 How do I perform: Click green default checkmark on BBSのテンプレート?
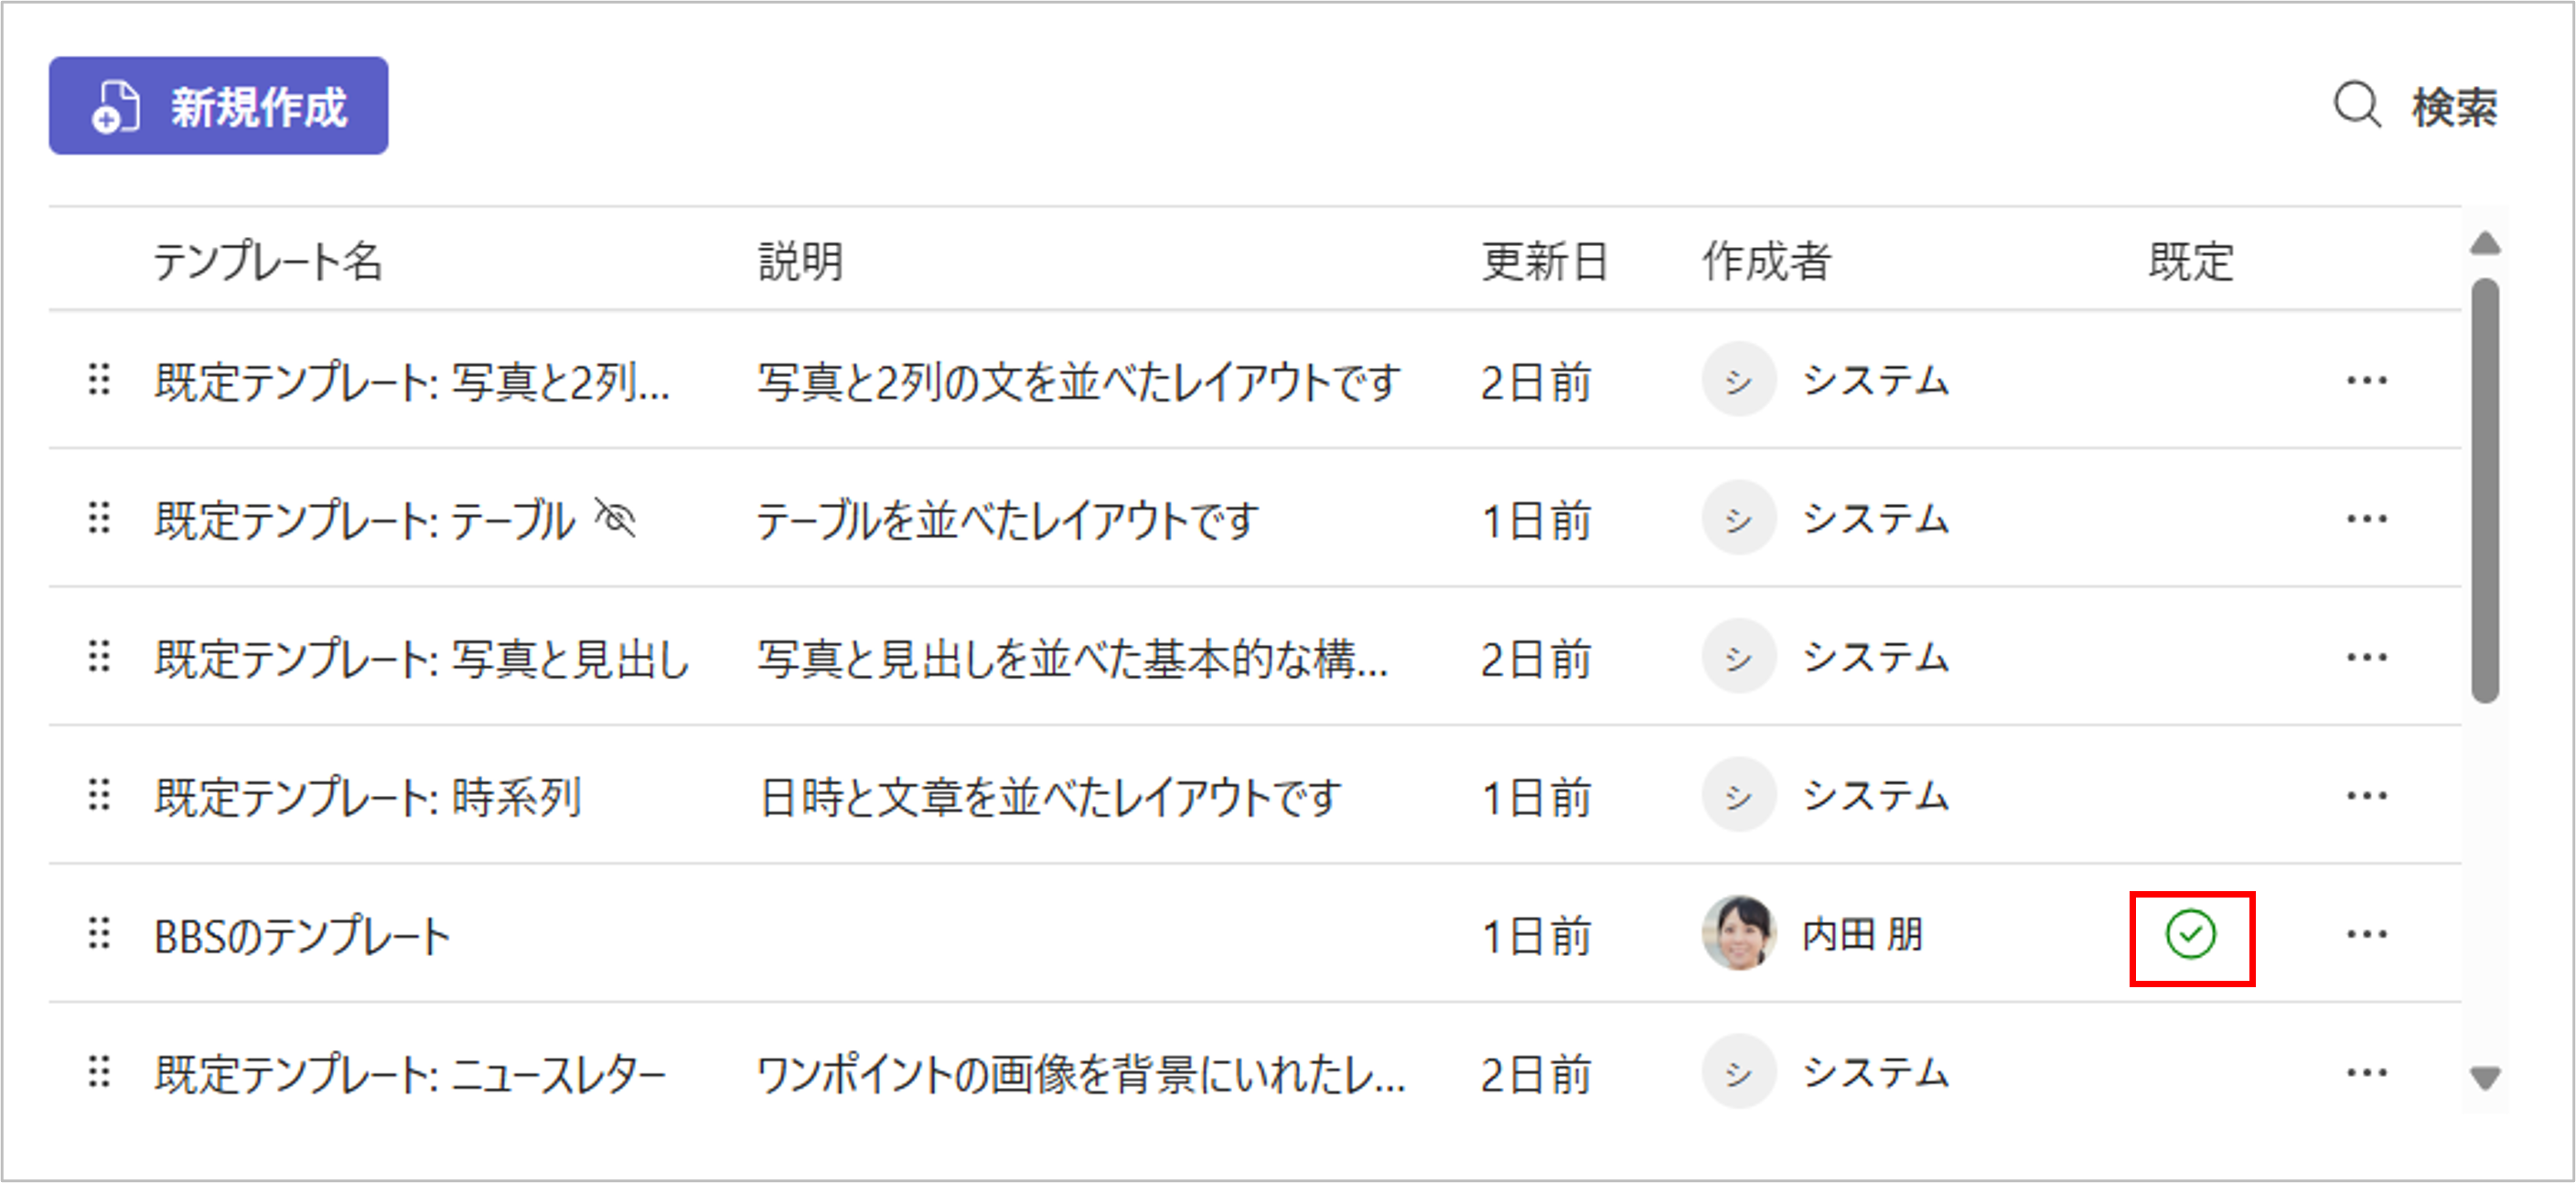[x=2190, y=935]
